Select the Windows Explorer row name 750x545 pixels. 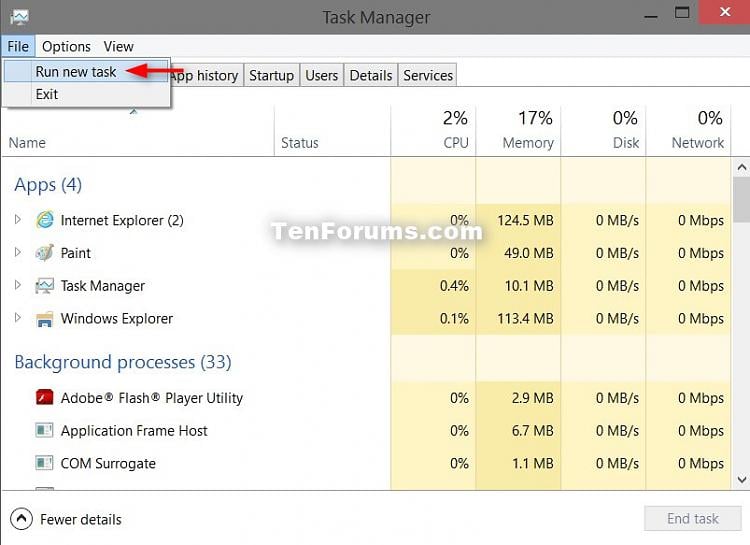coord(117,319)
